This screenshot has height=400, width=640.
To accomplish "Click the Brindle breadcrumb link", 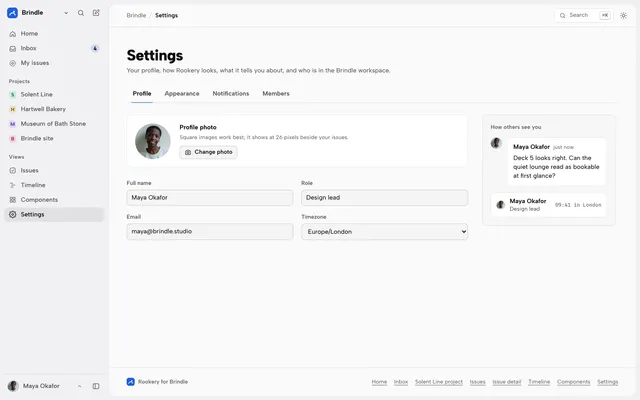I will coord(136,16).
